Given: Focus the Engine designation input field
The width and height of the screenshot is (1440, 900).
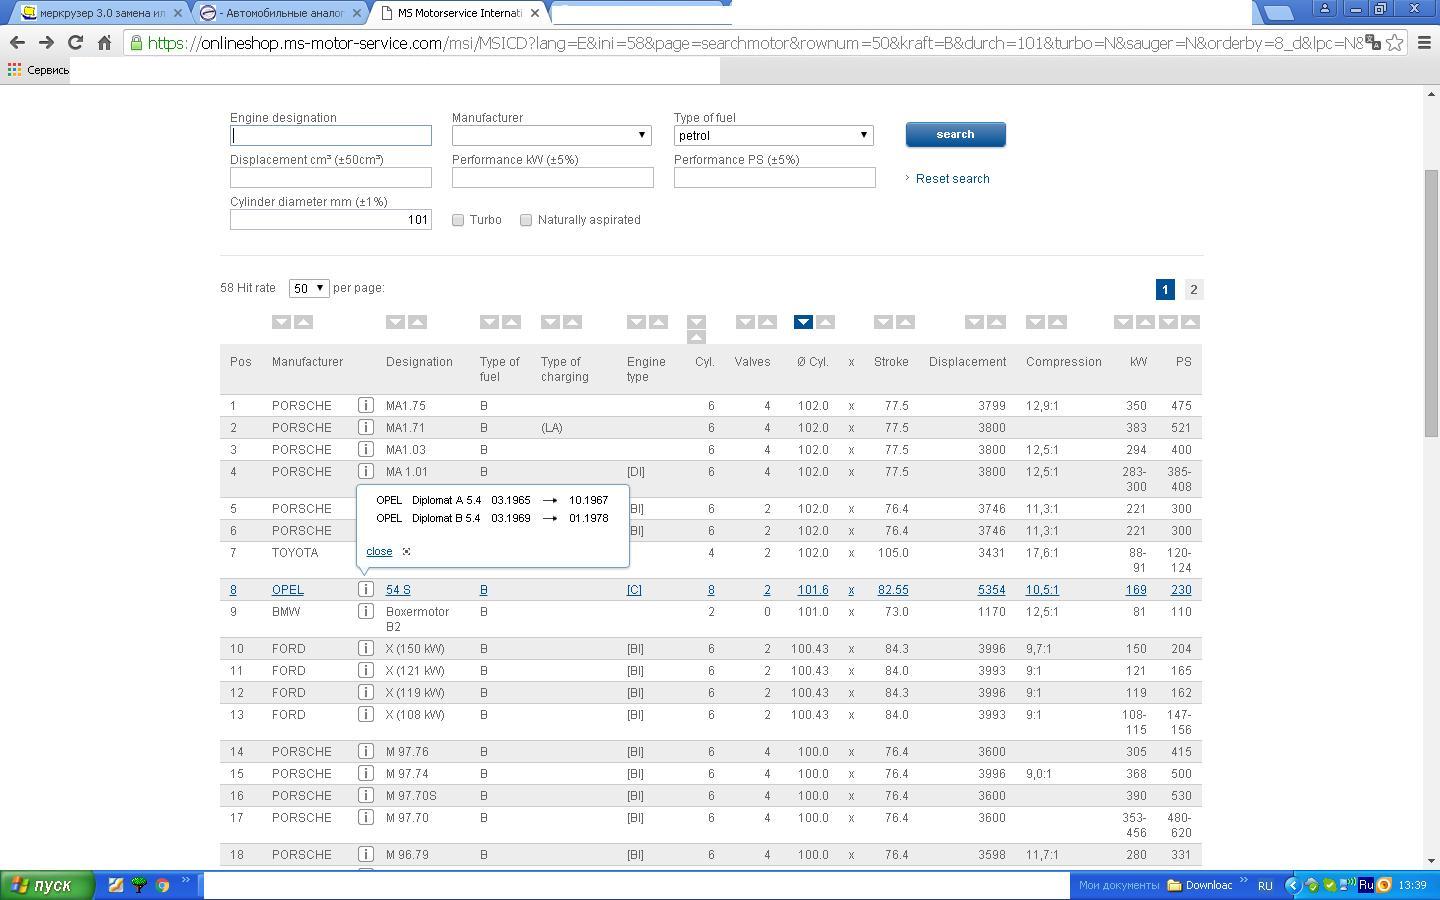Looking at the screenshot, I should pyautogui.click(x=331, y=136).
